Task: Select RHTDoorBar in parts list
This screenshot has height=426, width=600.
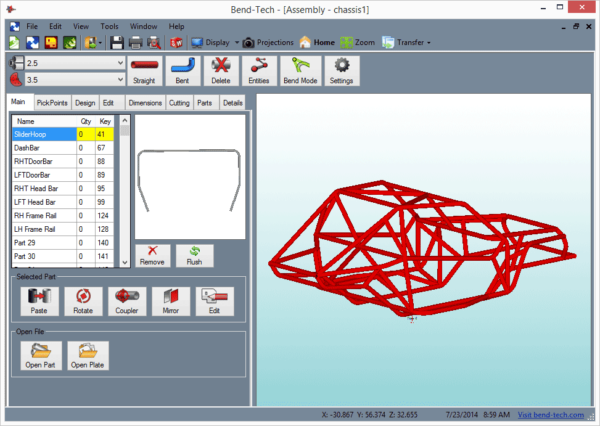Action: tap(63, 162)
